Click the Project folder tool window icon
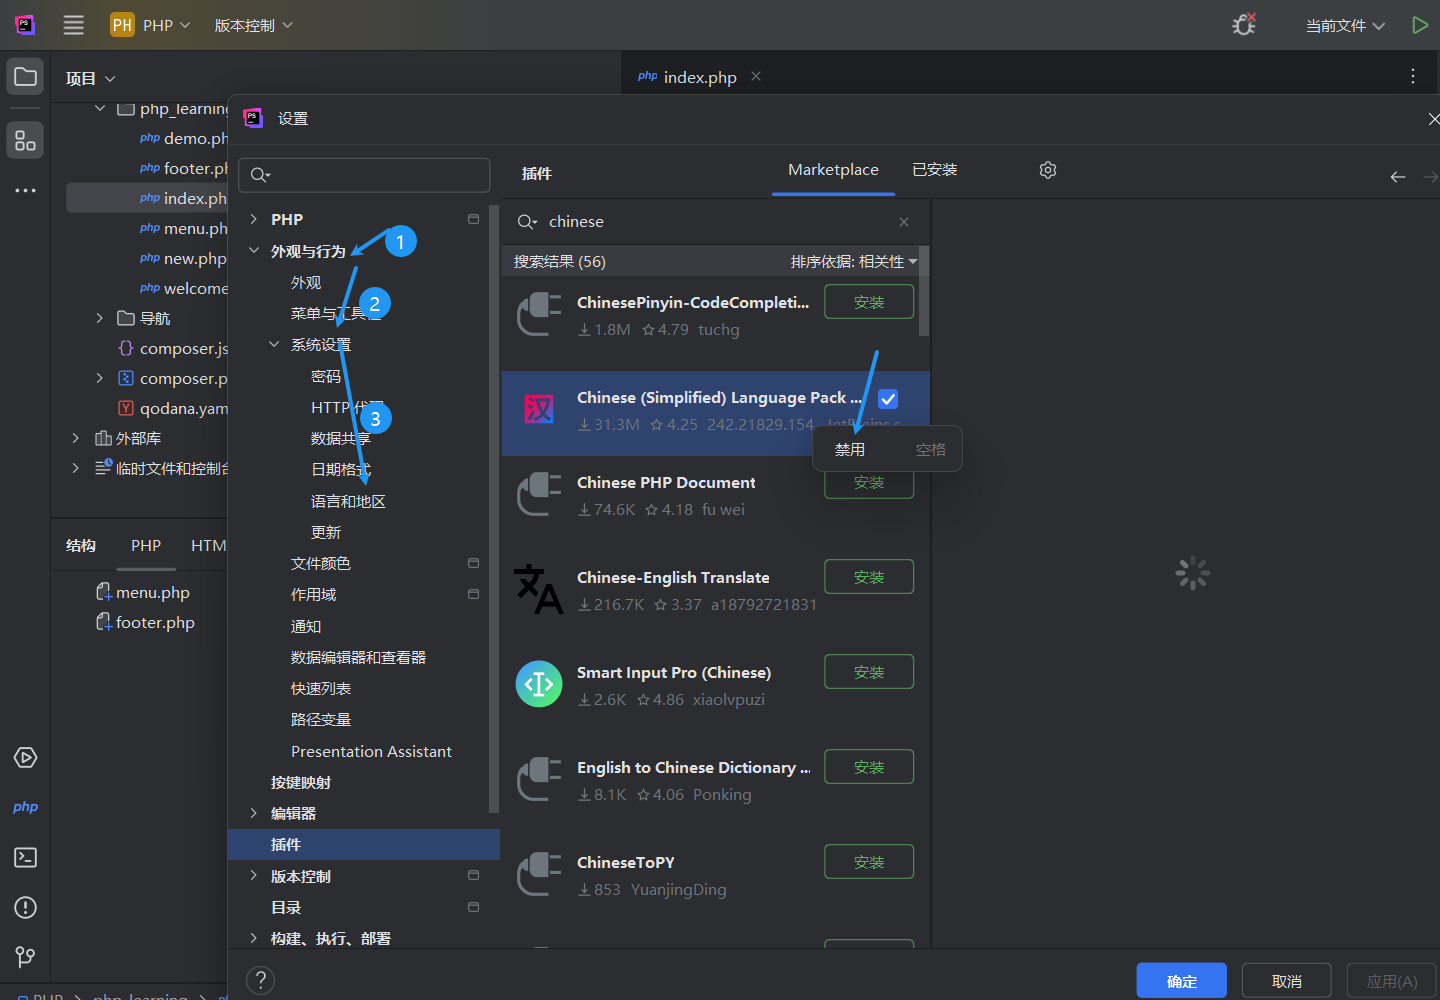1440x1000 pixels. [x=26, y=77]
